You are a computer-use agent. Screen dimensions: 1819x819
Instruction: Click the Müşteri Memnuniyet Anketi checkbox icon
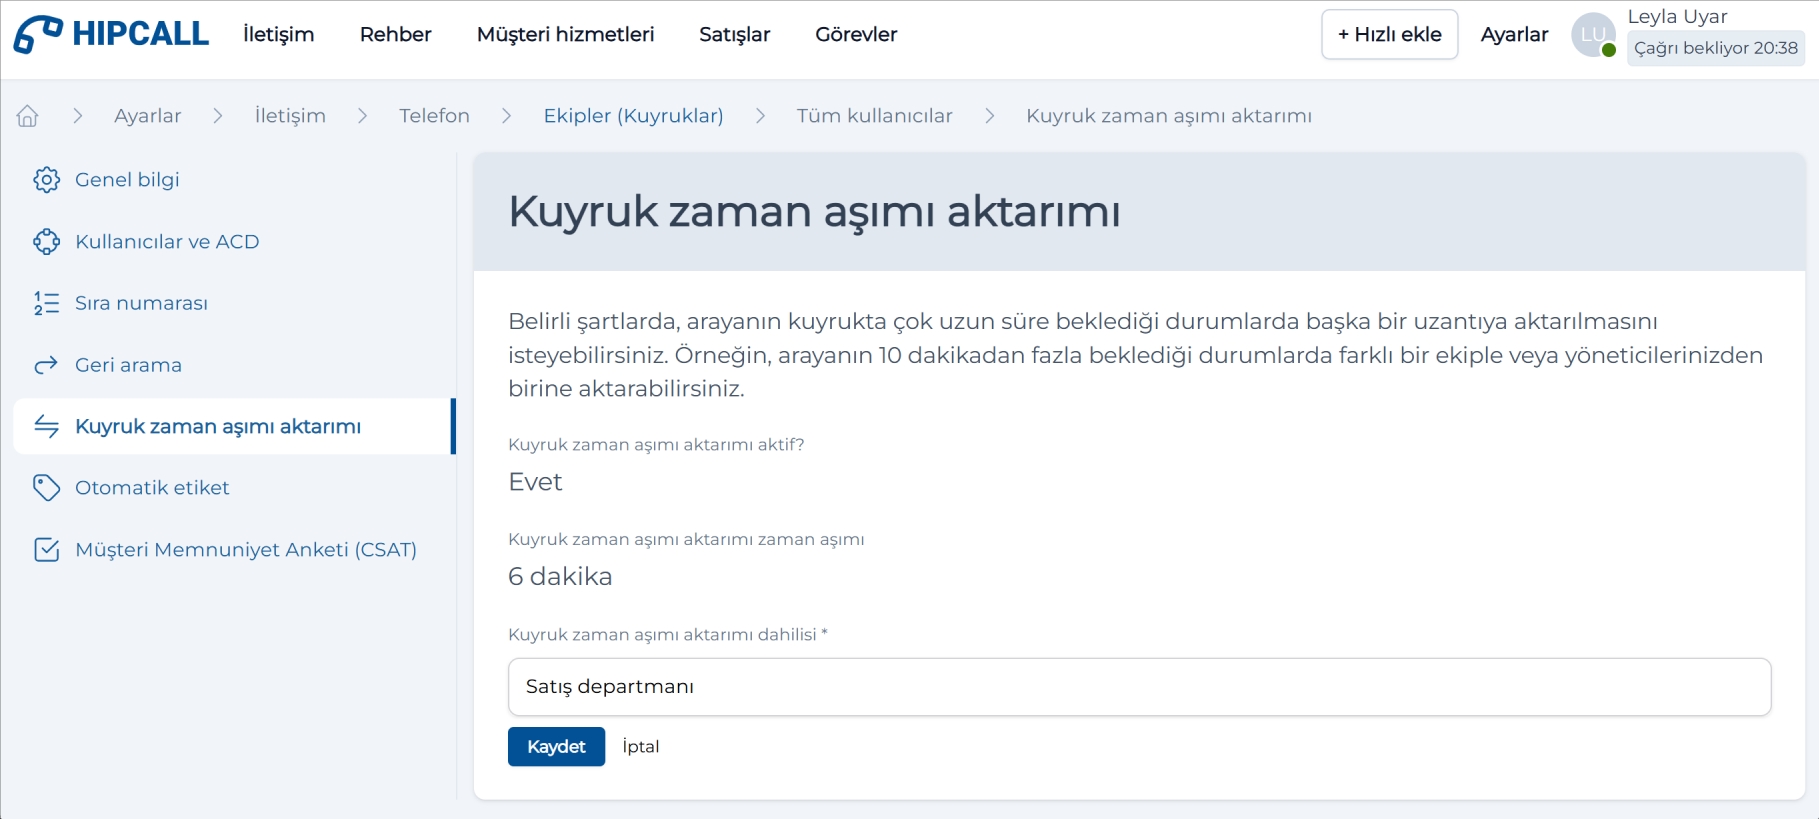coord(46,550)
